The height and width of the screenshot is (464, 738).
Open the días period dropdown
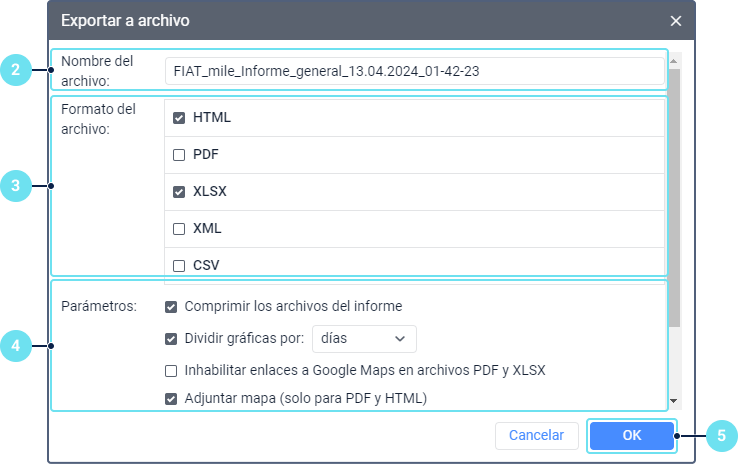pos(364,338)
